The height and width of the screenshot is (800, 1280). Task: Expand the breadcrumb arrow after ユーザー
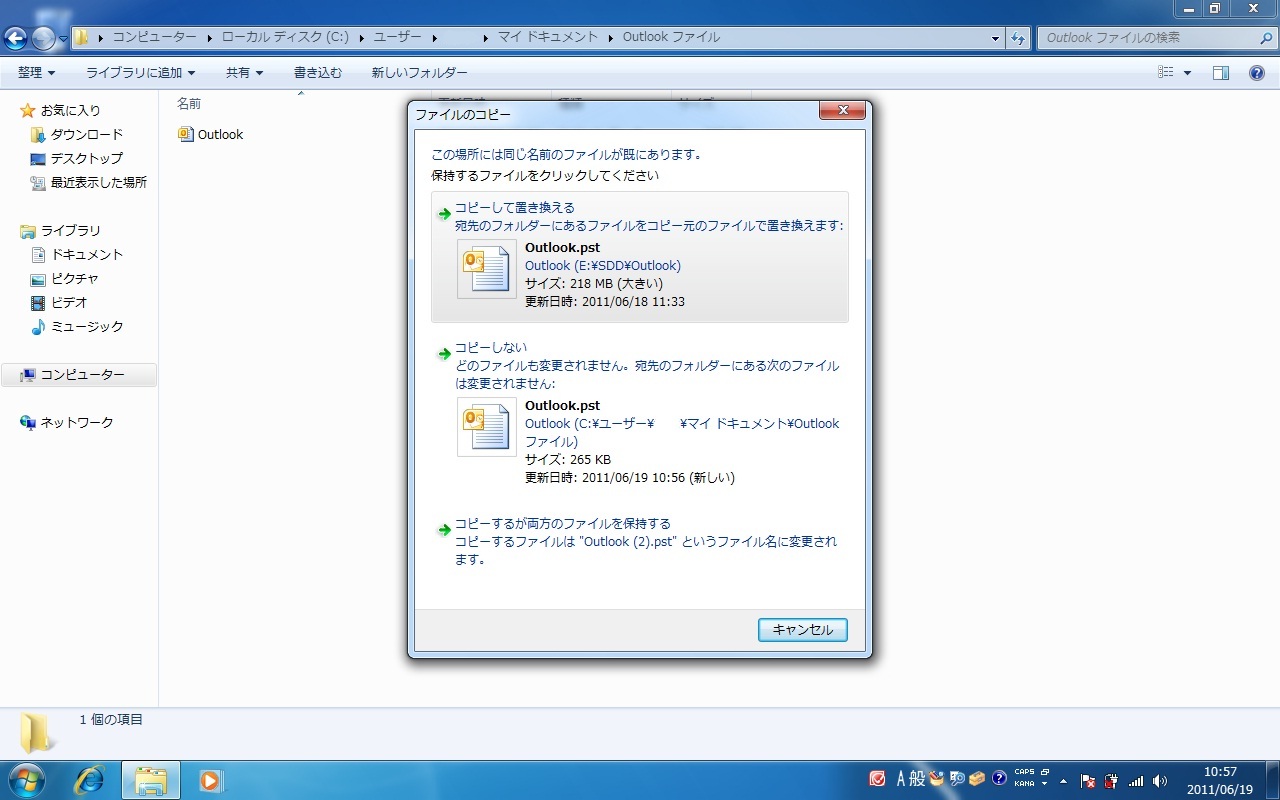434,38
